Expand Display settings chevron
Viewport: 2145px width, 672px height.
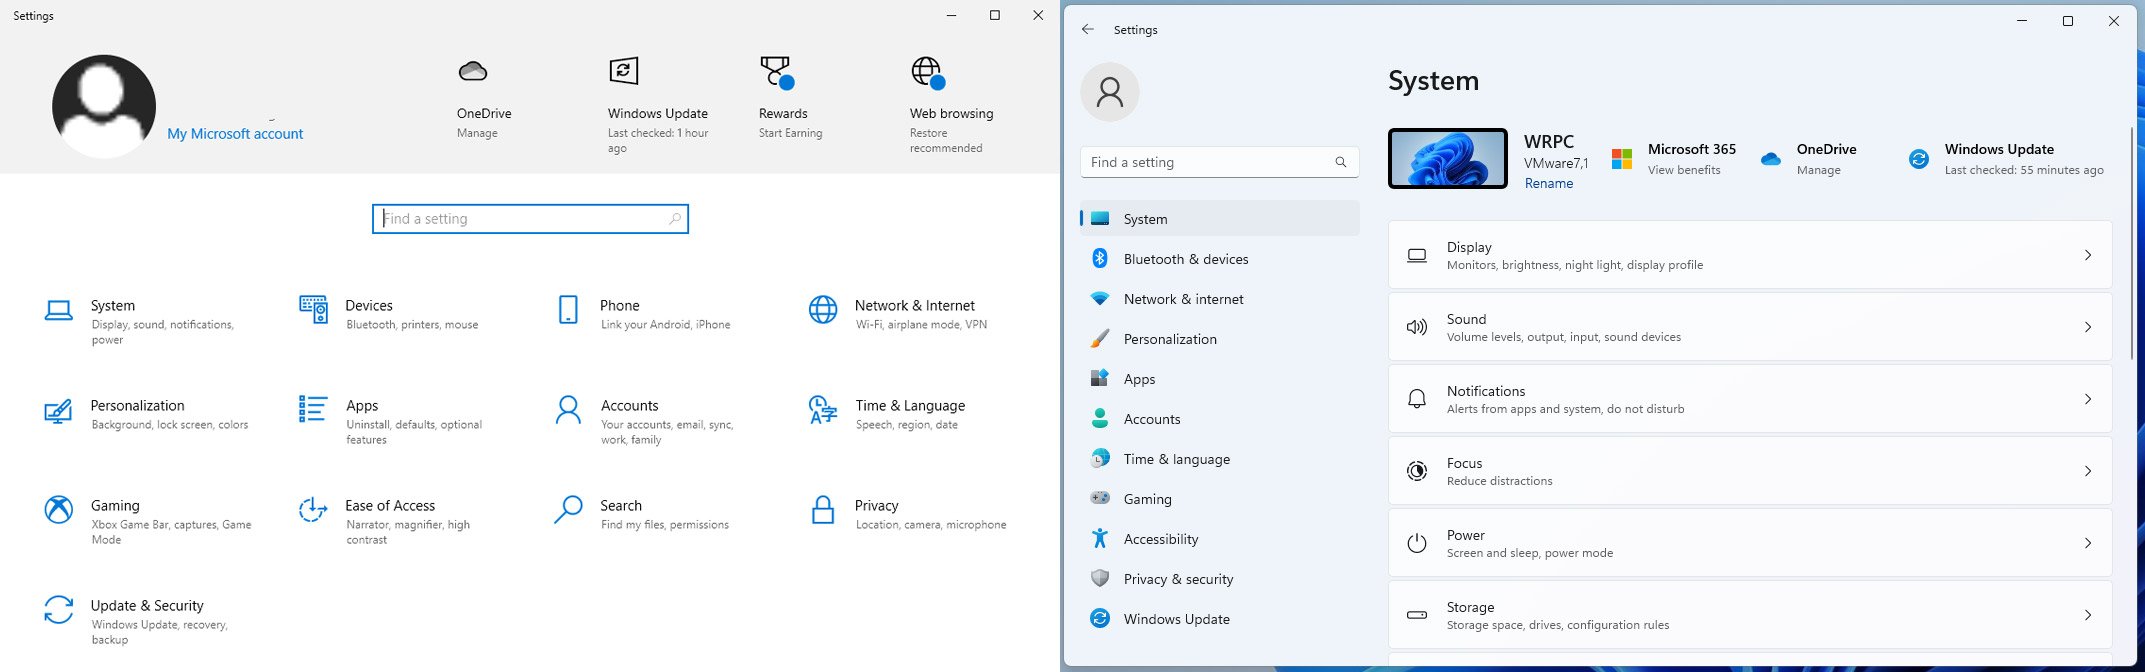[x=2088, y=255]
